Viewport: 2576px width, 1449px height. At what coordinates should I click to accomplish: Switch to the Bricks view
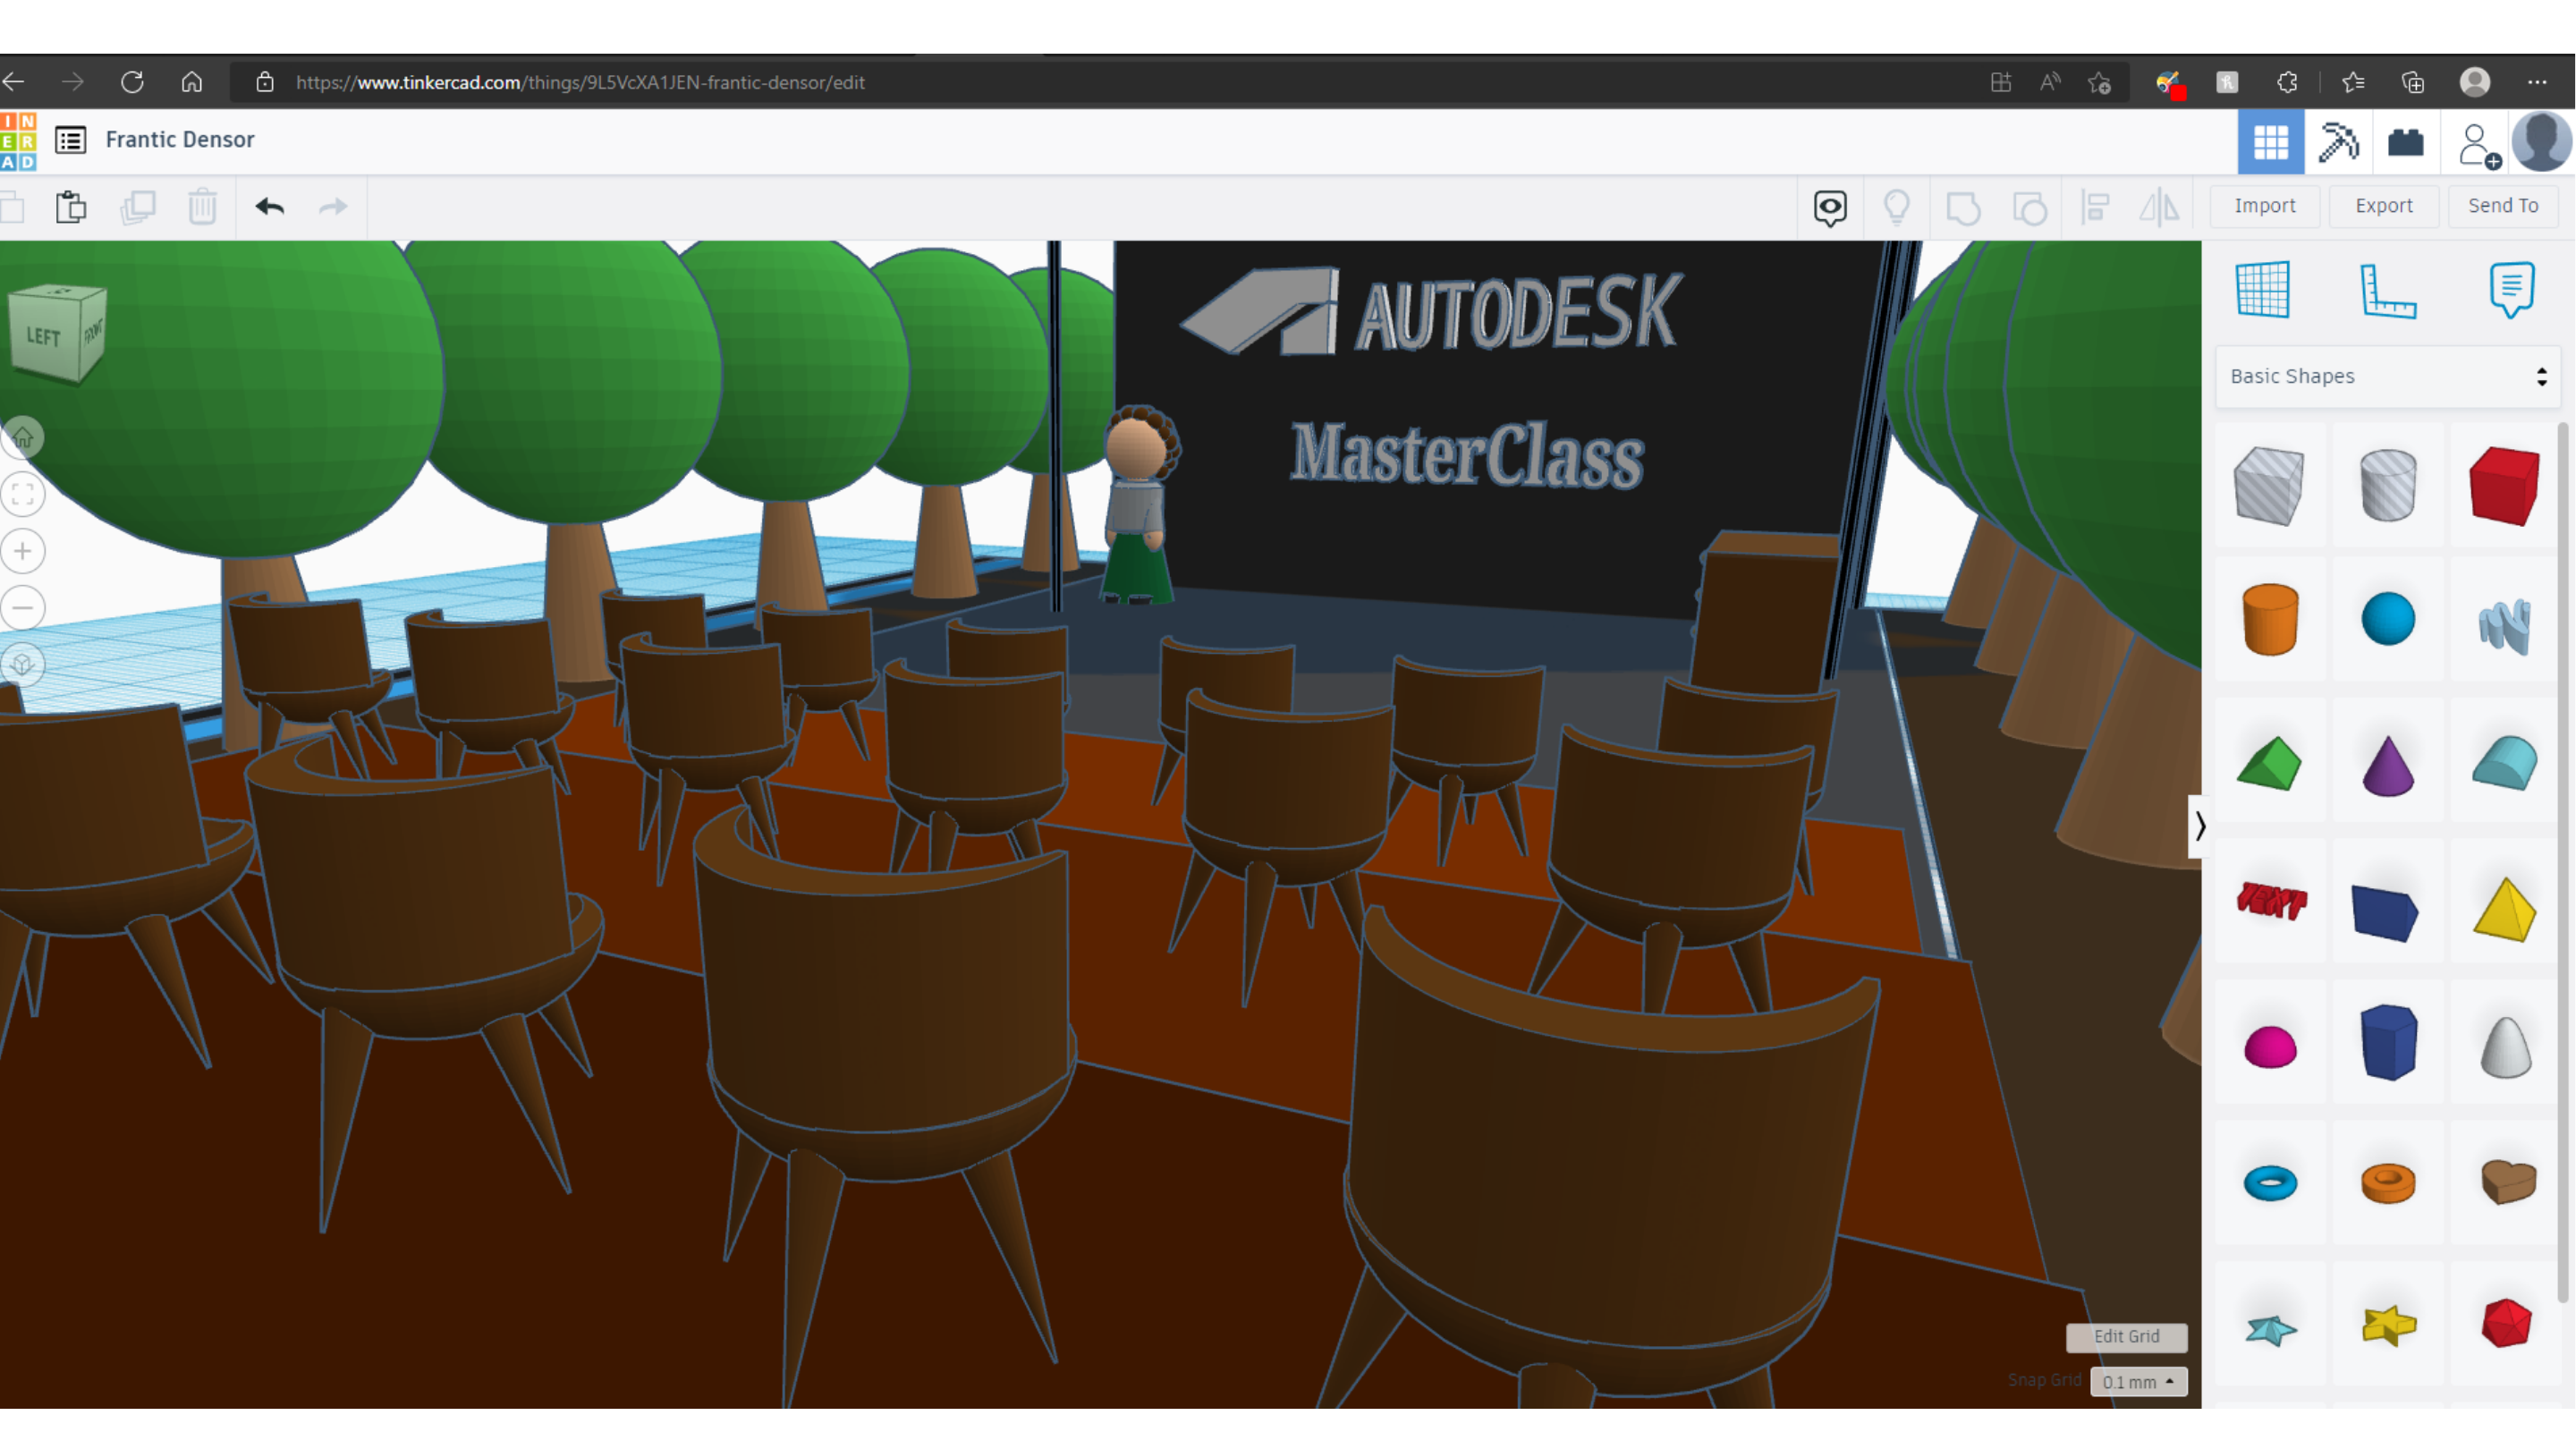tap(2405, 142)
